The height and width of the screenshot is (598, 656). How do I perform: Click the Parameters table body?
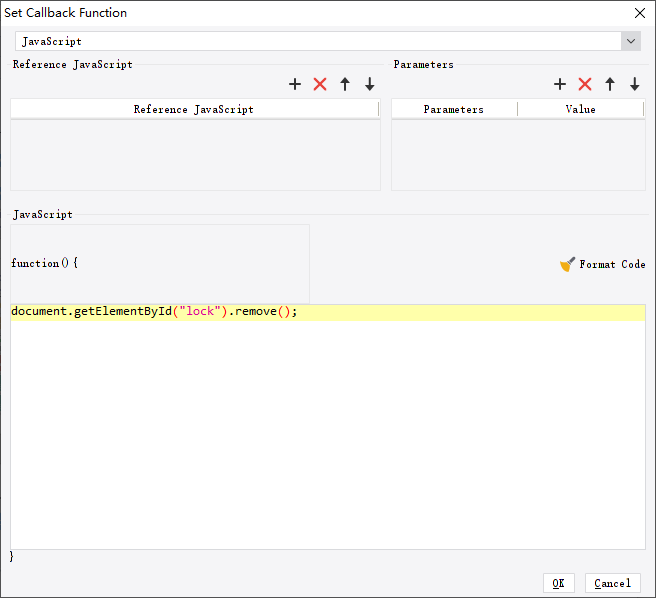pyautogui.click(x=518, y=155)
